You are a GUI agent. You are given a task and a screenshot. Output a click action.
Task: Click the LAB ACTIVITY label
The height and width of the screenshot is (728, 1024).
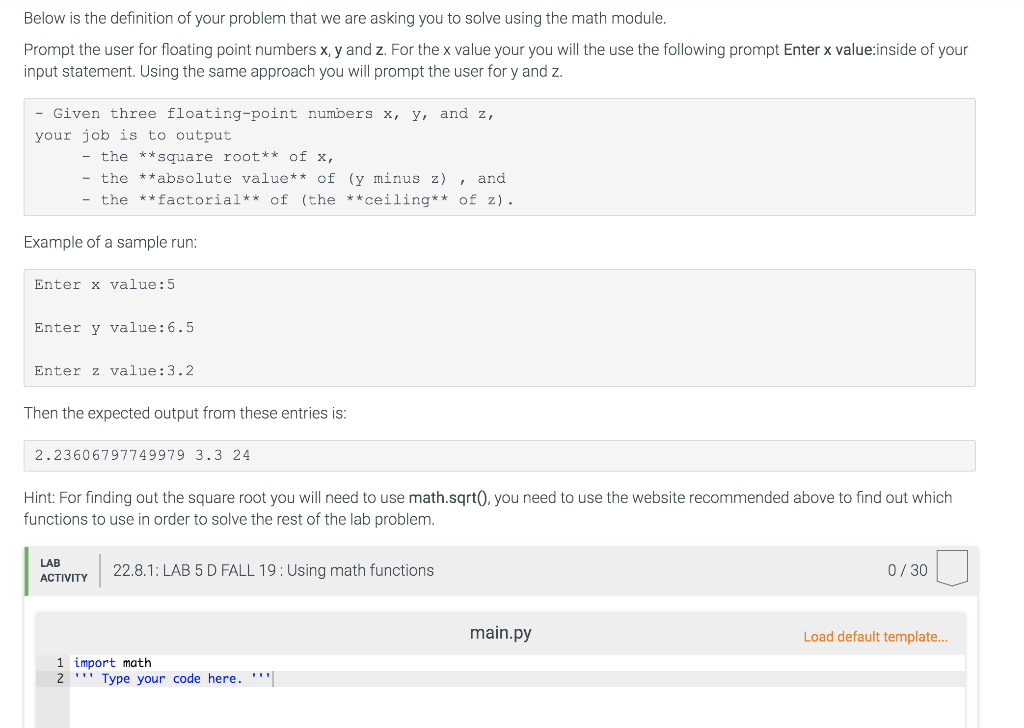[x=63, y=571]
